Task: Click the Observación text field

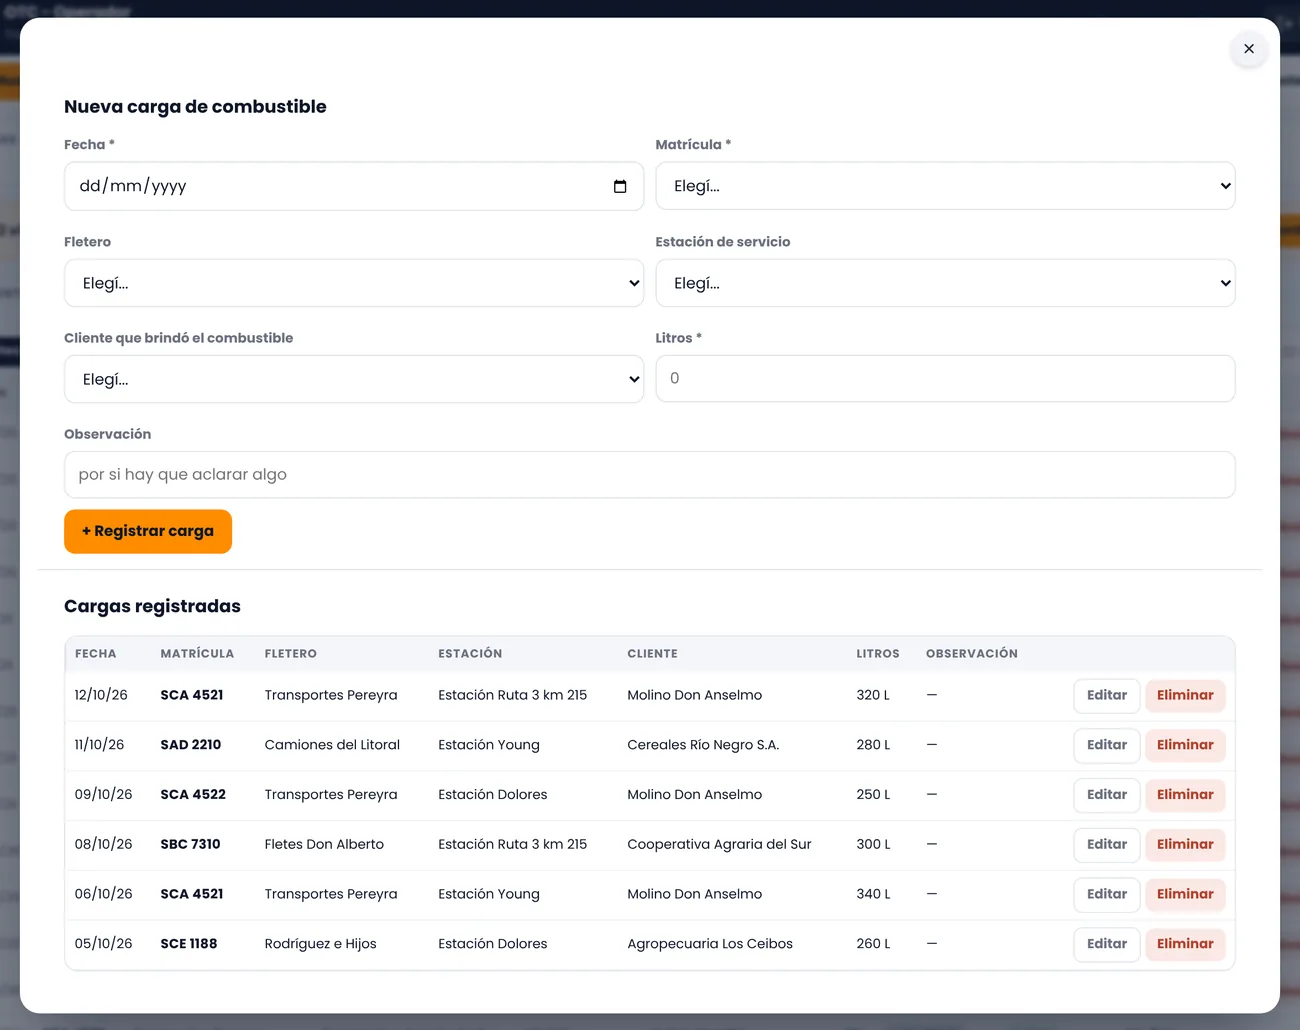Action: [650, 475]
